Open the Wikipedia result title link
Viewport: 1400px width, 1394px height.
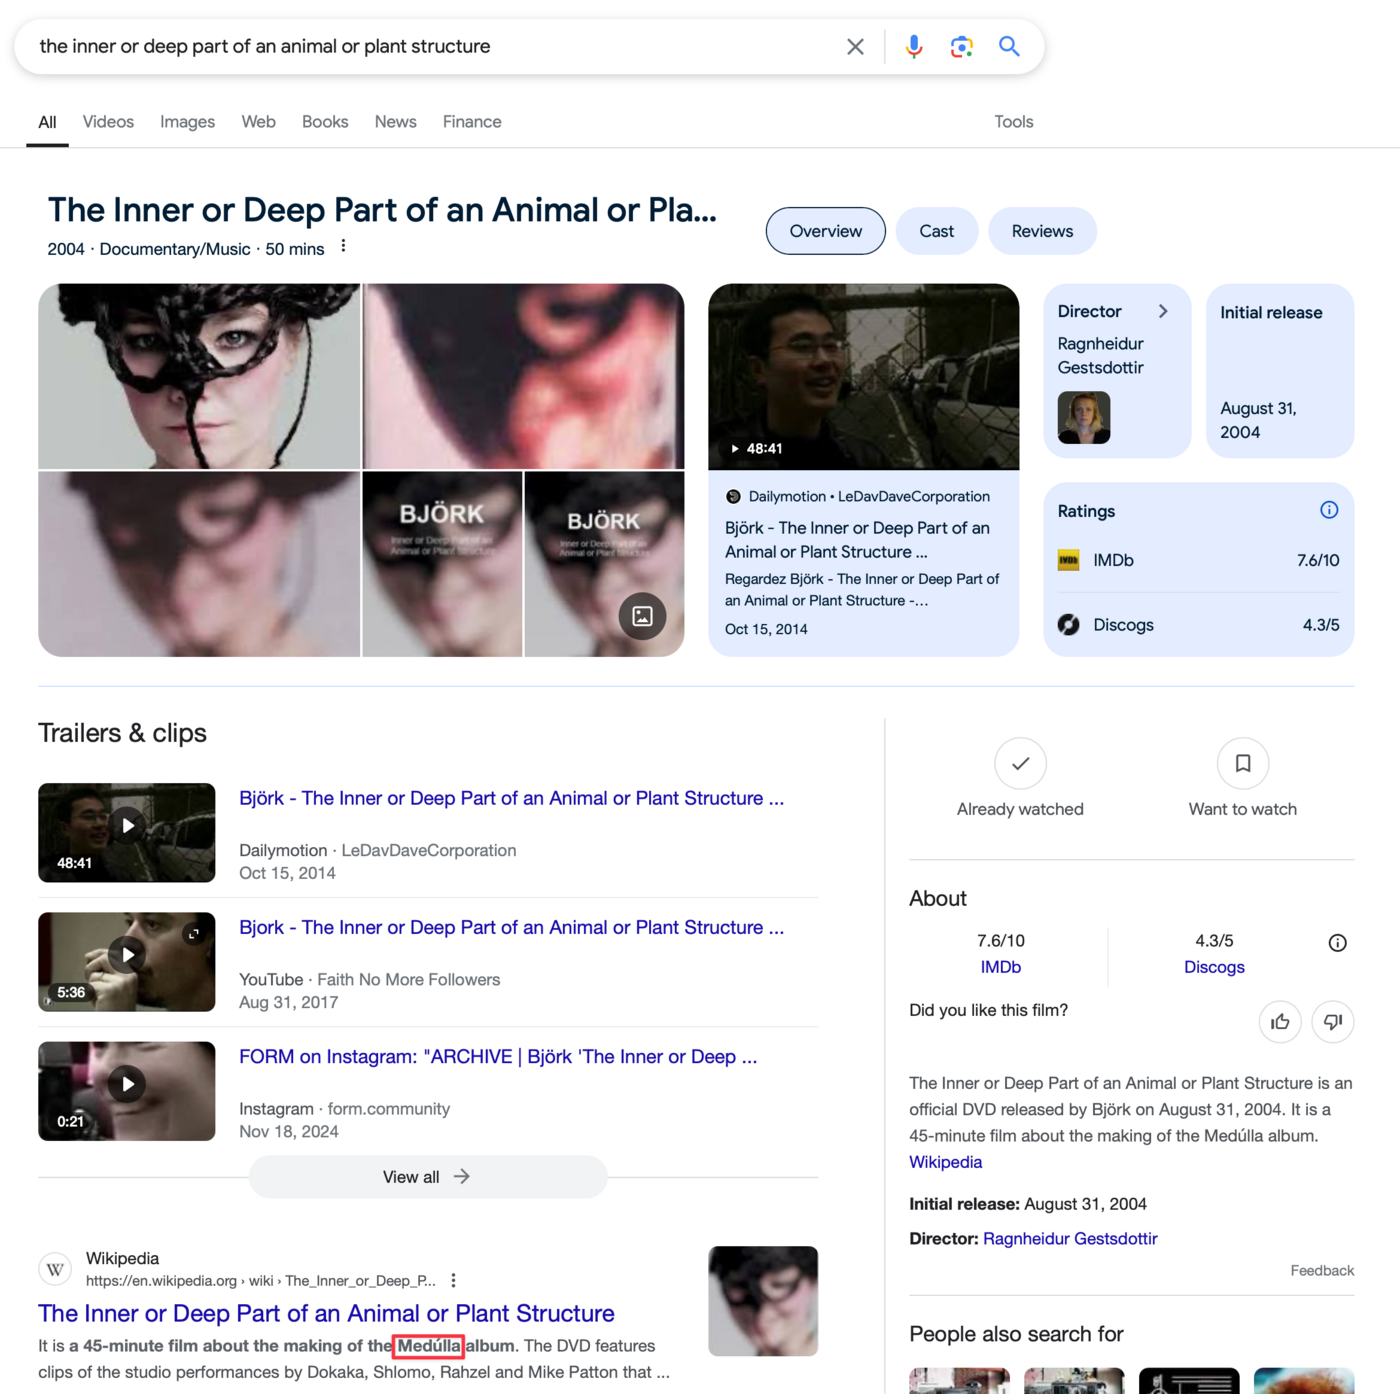click(326, 1313)
